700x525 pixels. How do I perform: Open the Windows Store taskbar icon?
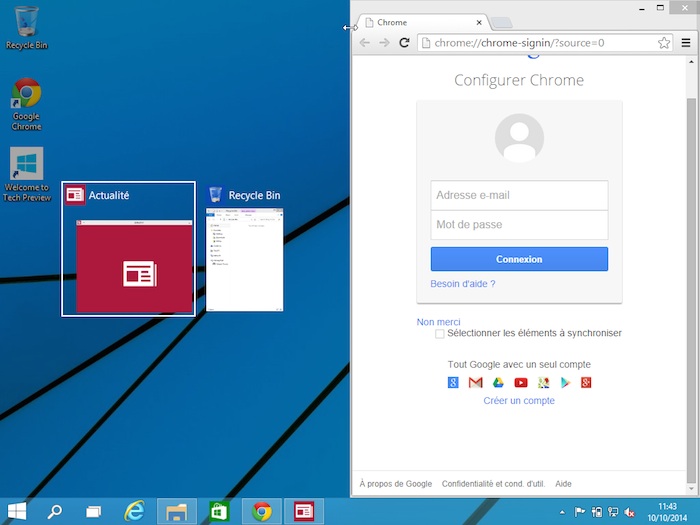tap(219, 511)
